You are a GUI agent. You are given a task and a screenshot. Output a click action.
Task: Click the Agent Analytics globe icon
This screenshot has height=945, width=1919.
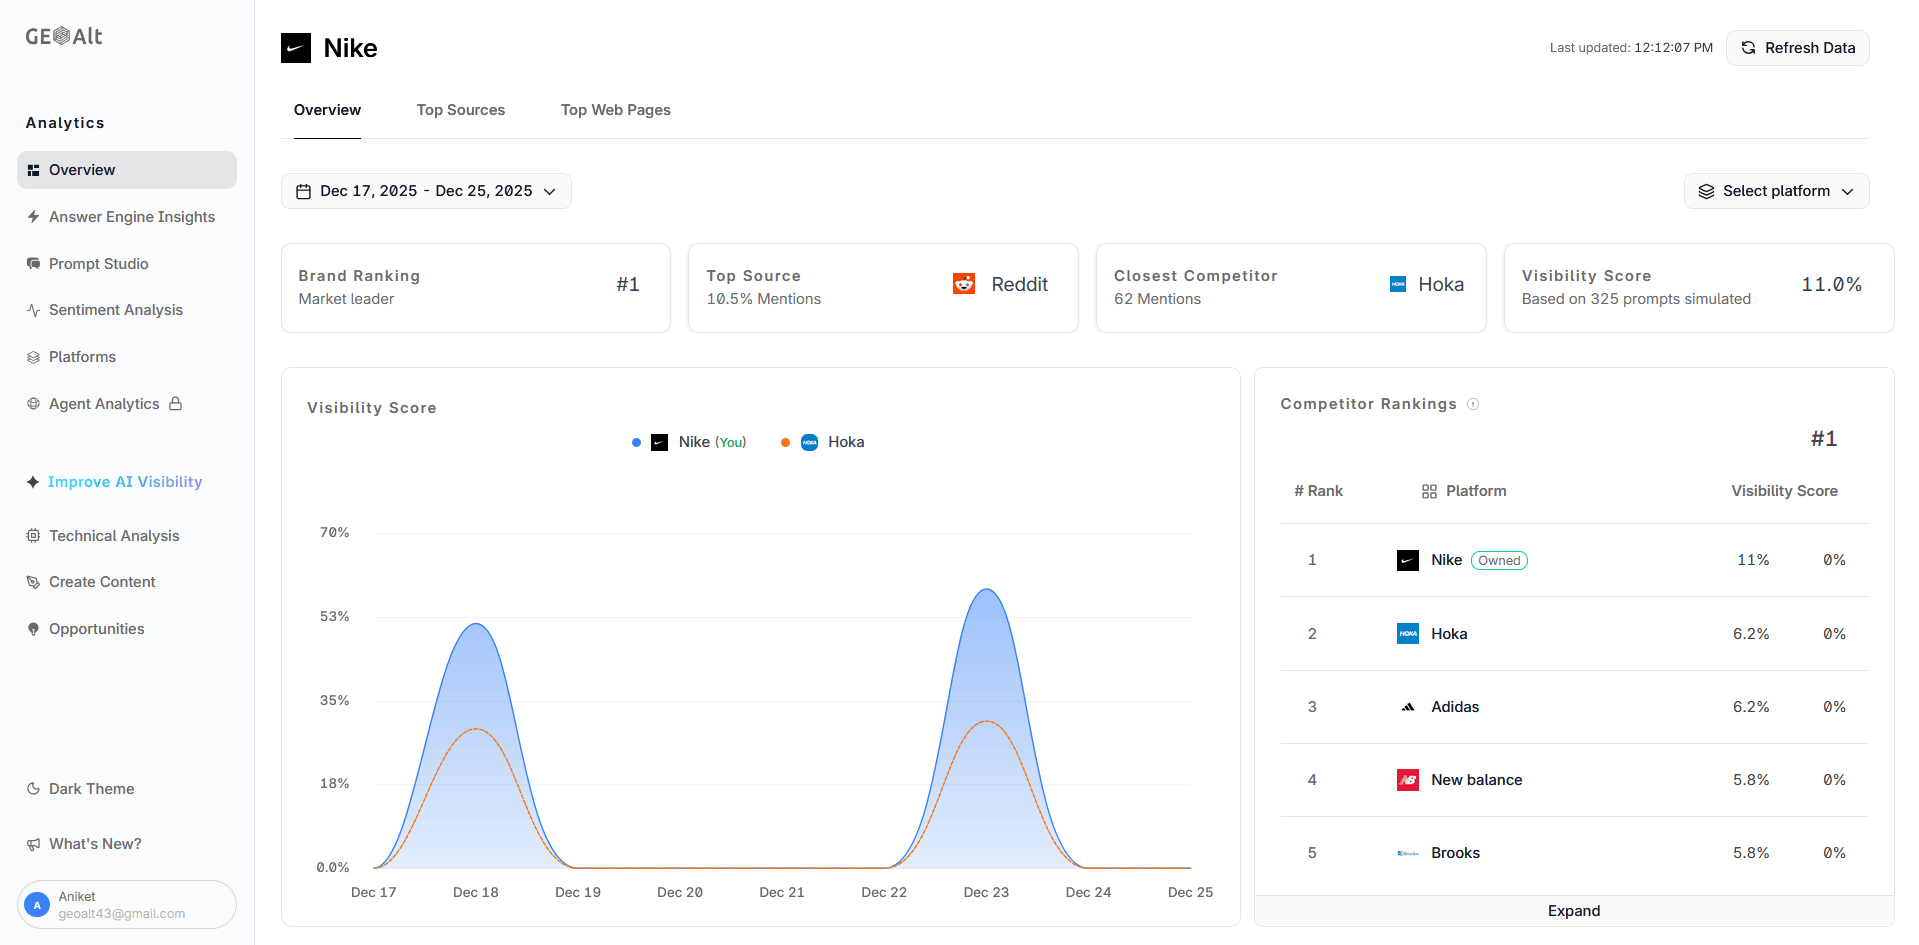33,404
